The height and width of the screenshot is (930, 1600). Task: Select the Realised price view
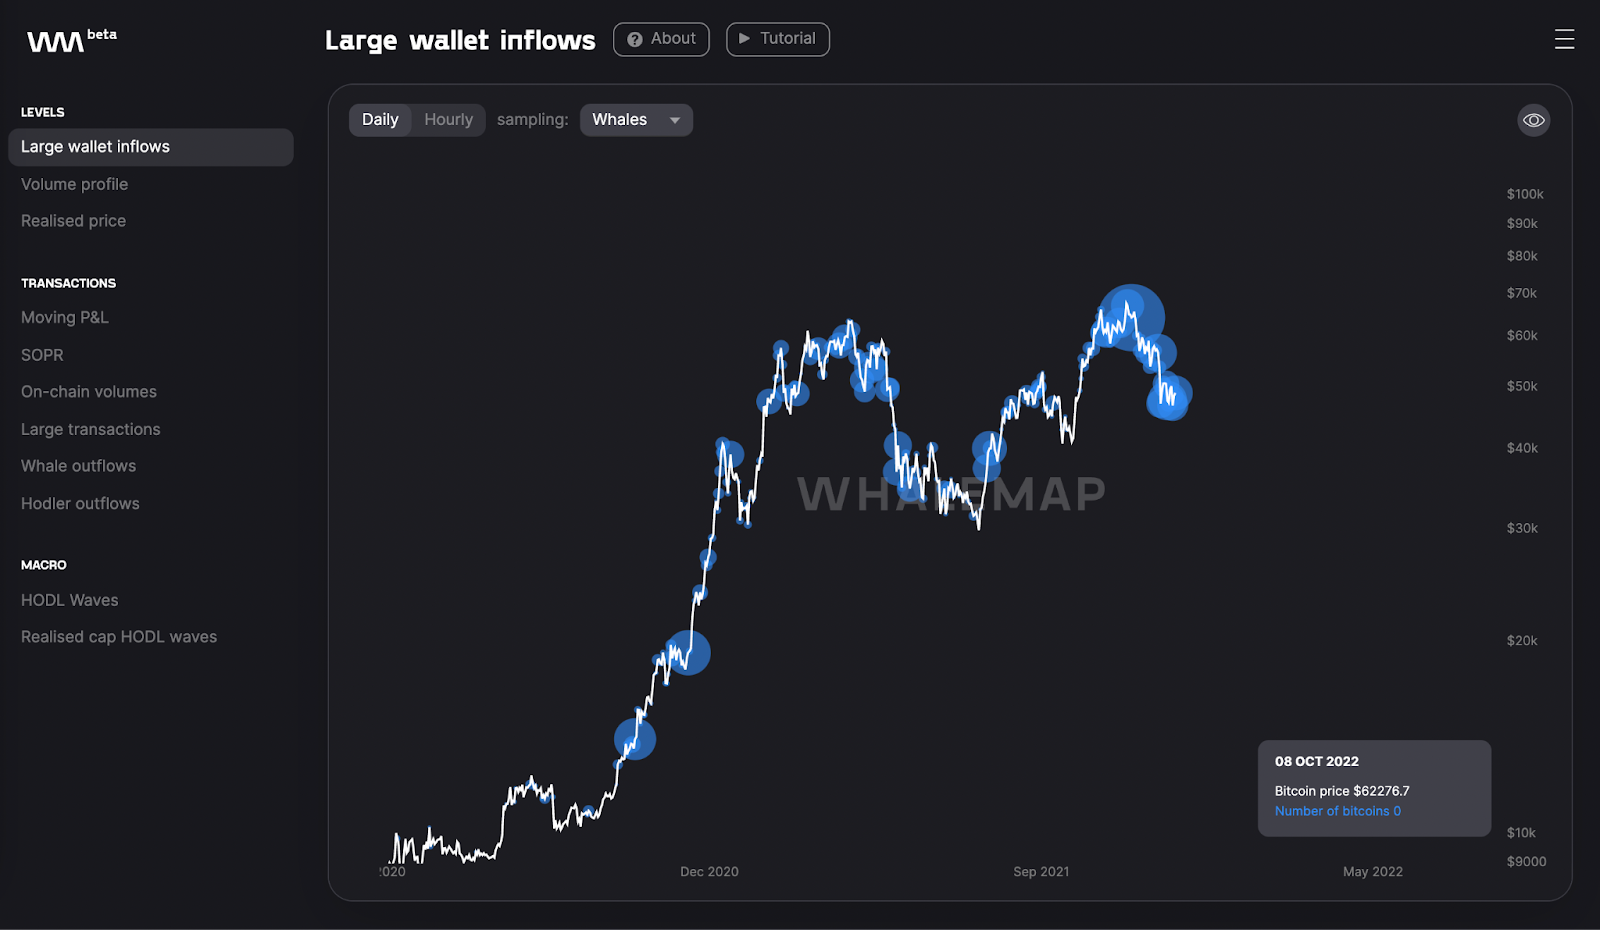73,220
